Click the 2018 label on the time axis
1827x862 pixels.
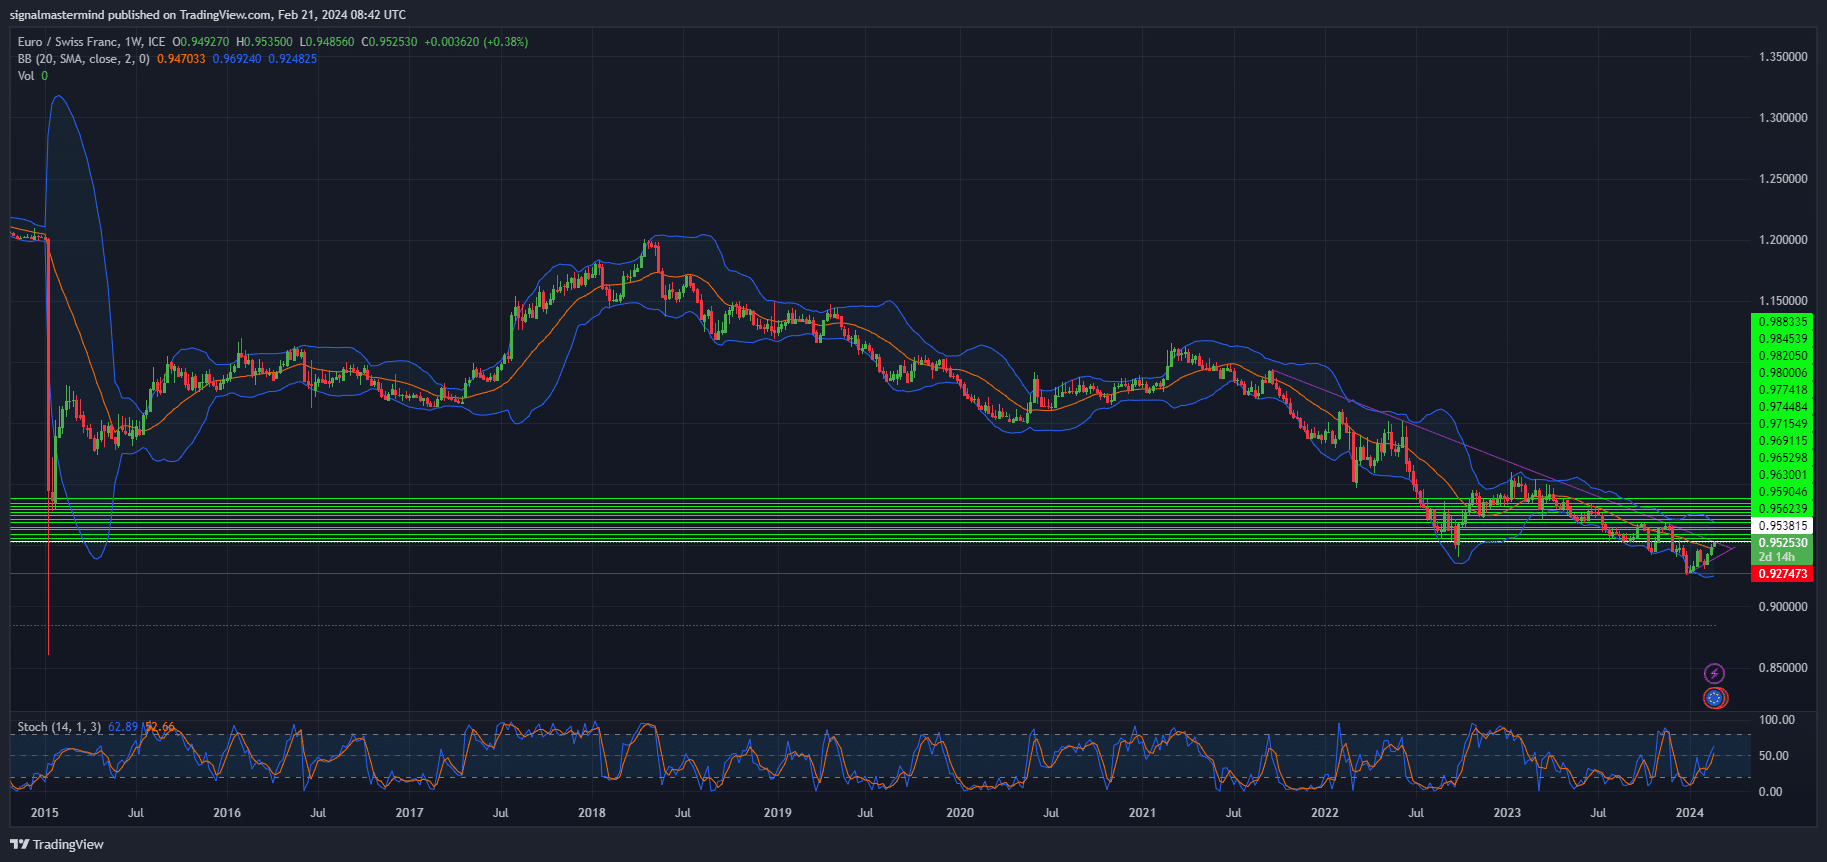(x=592, y=813)
